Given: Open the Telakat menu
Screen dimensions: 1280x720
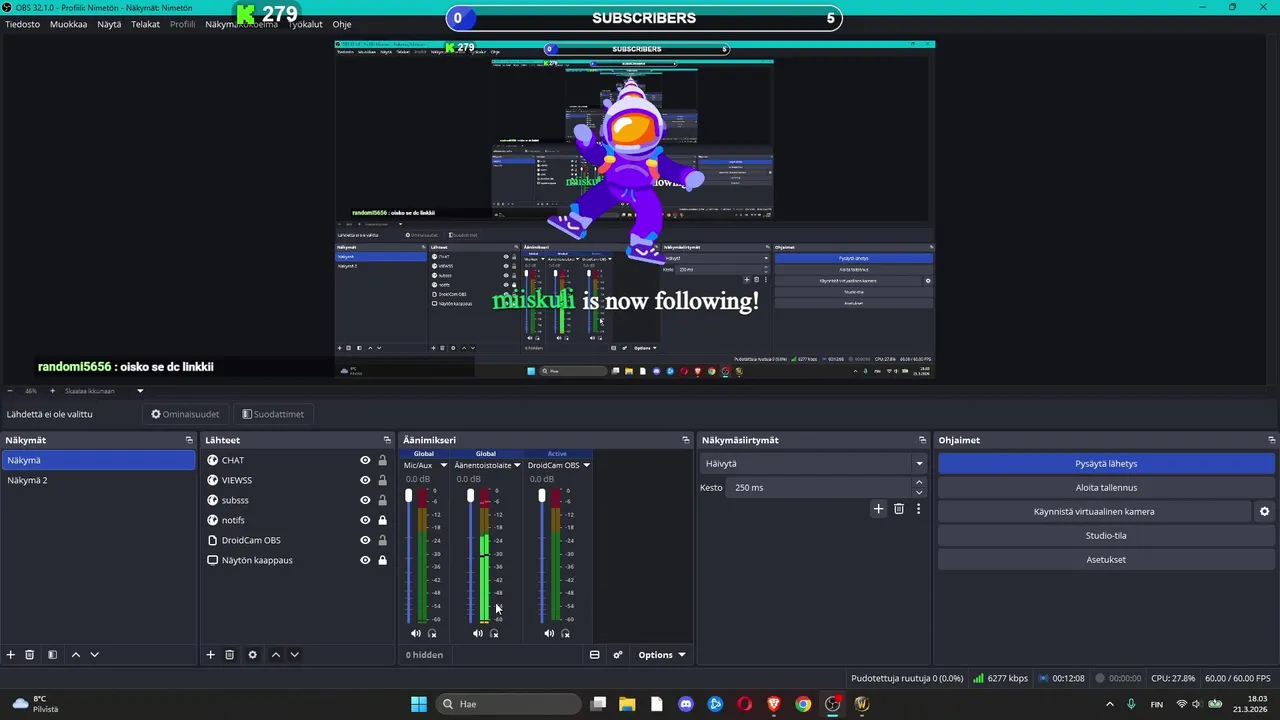Looking at the screenshot, I should click(x=145, y=24).
